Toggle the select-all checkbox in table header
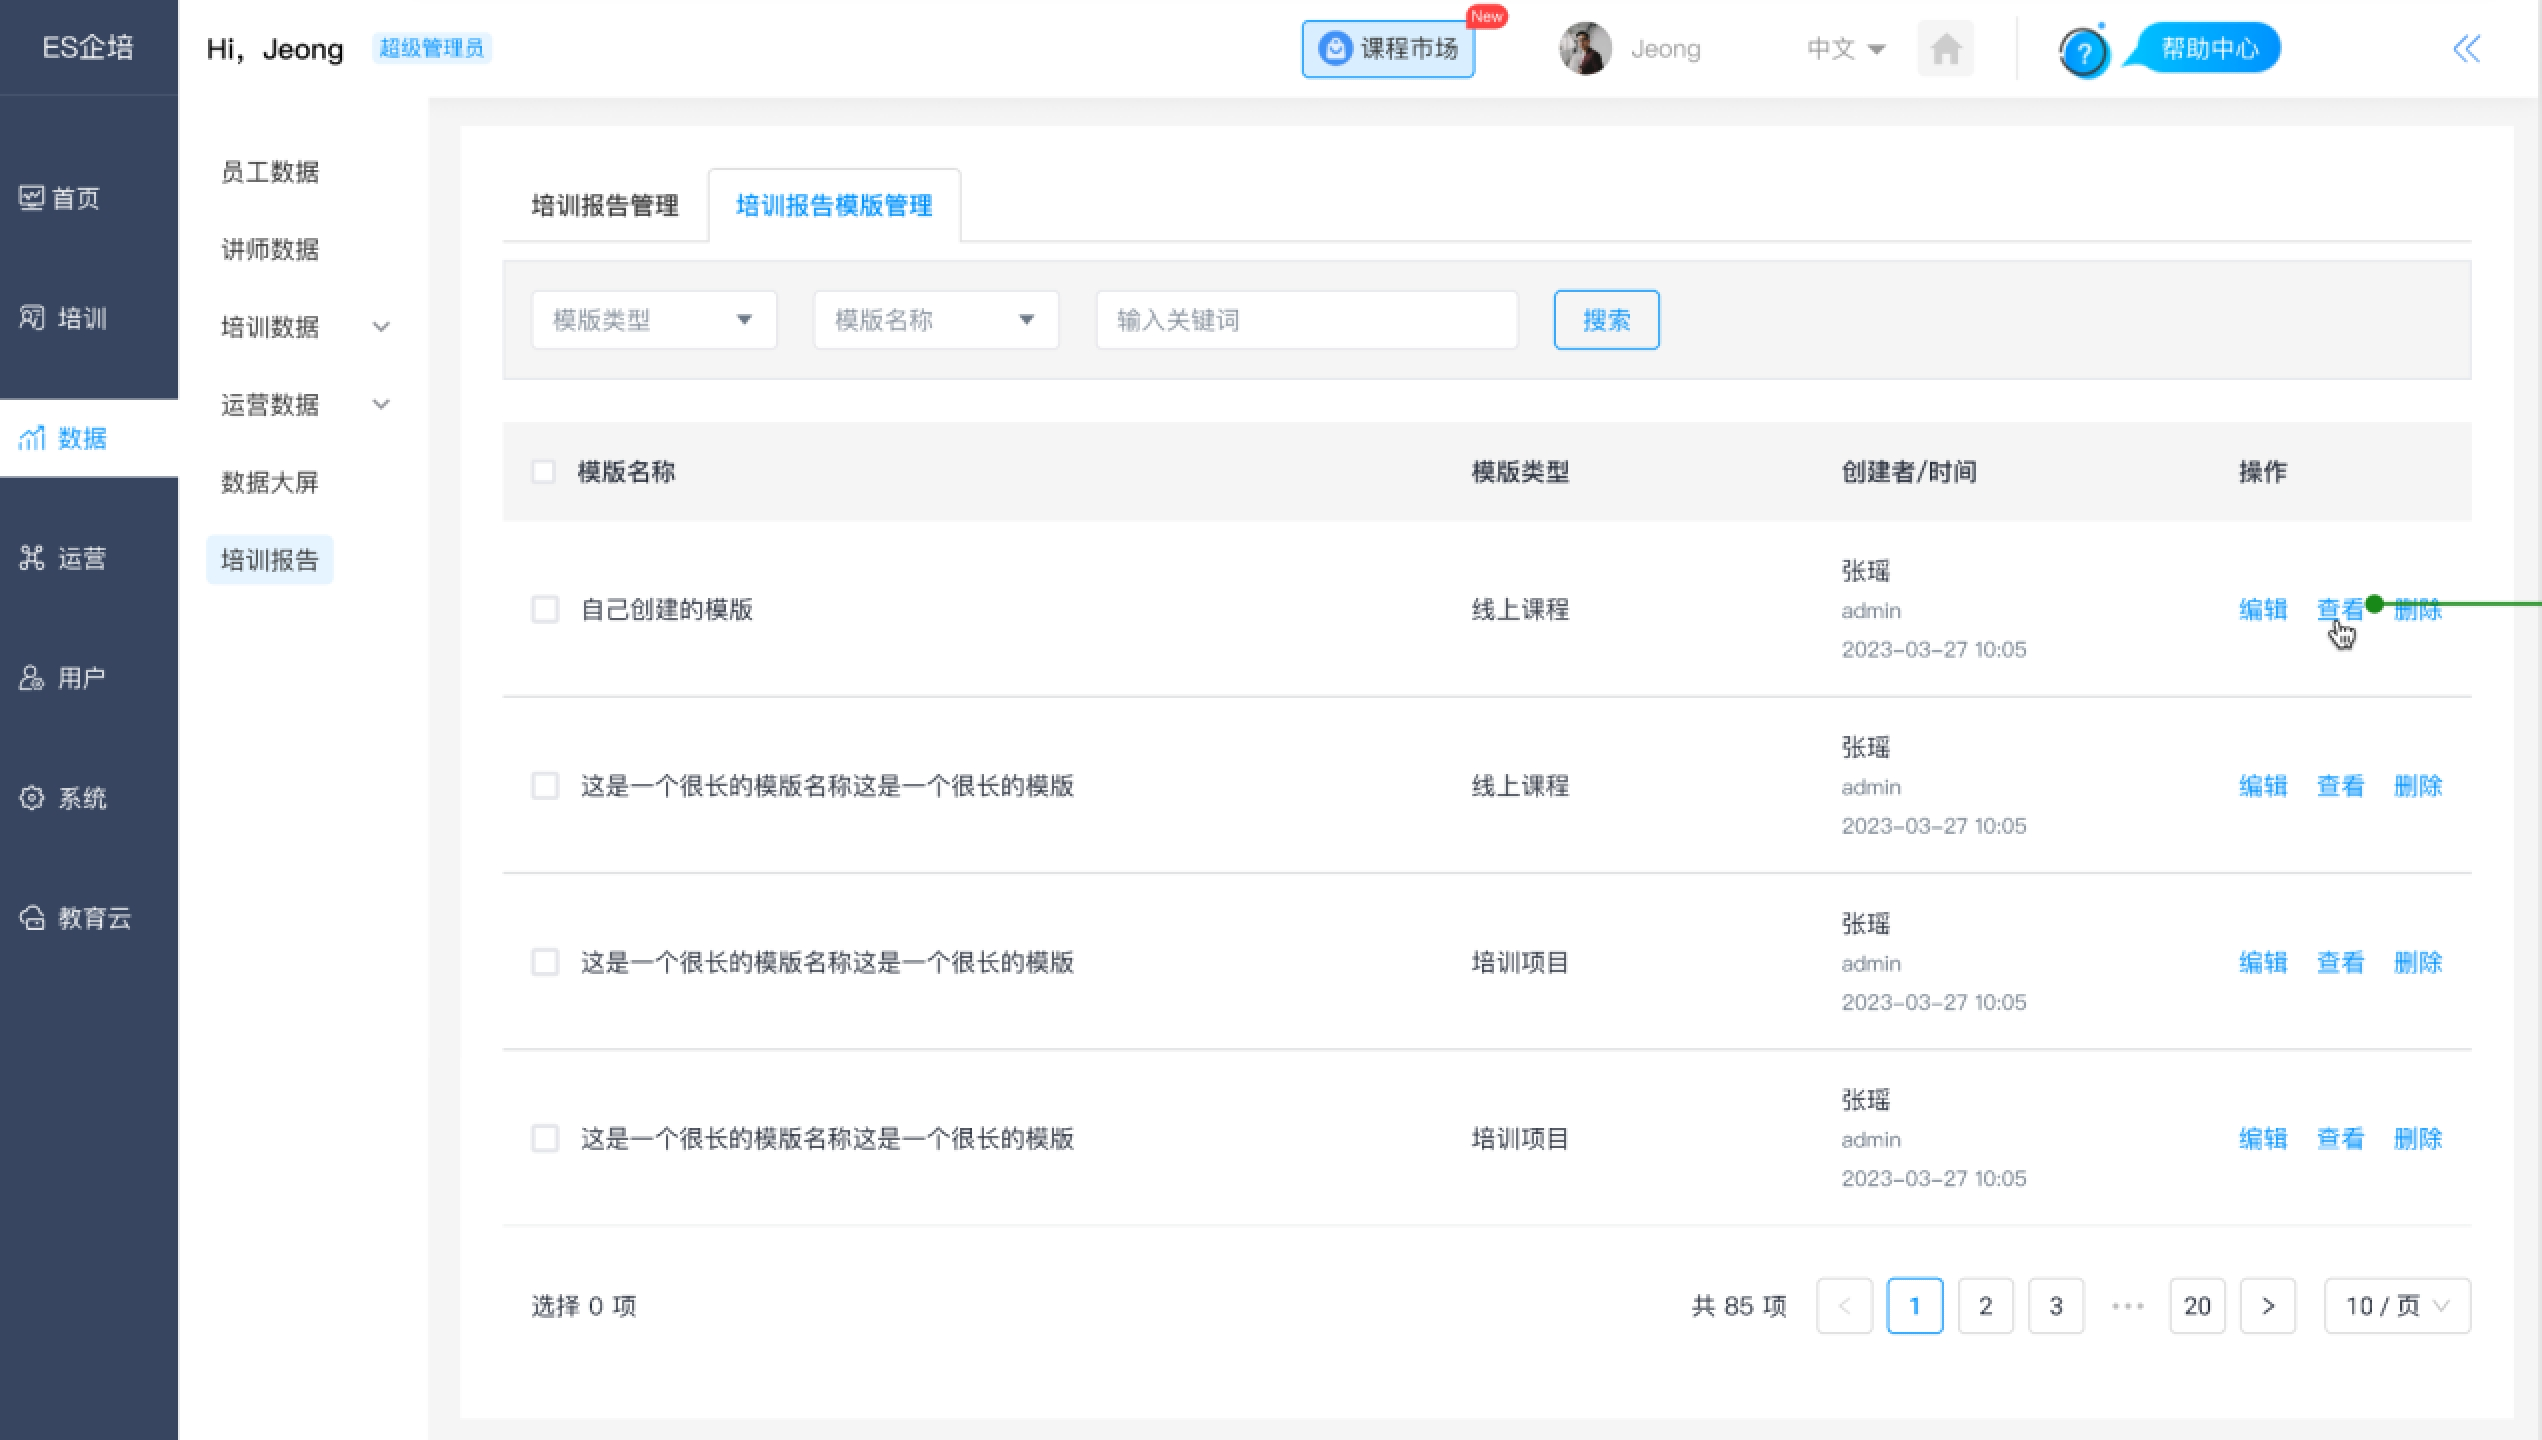The image size is (2542, 1440). pos(543,471)
